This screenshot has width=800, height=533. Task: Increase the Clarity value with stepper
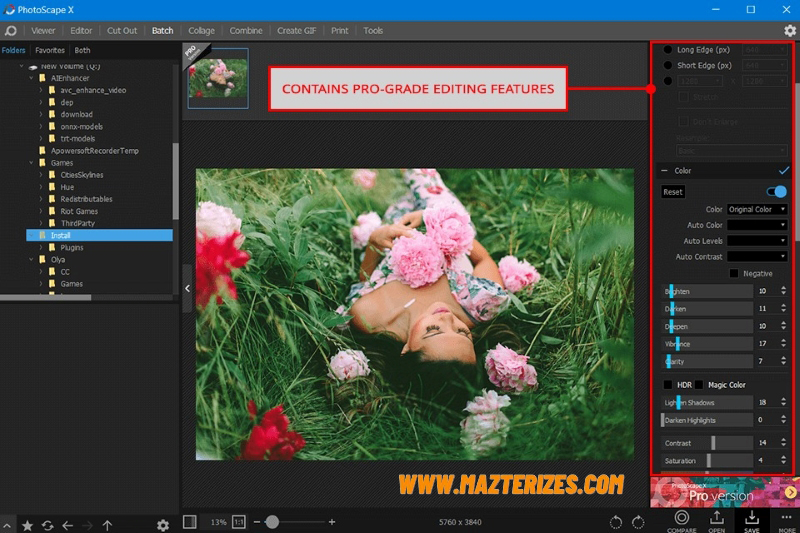click(x=783, y=358)
